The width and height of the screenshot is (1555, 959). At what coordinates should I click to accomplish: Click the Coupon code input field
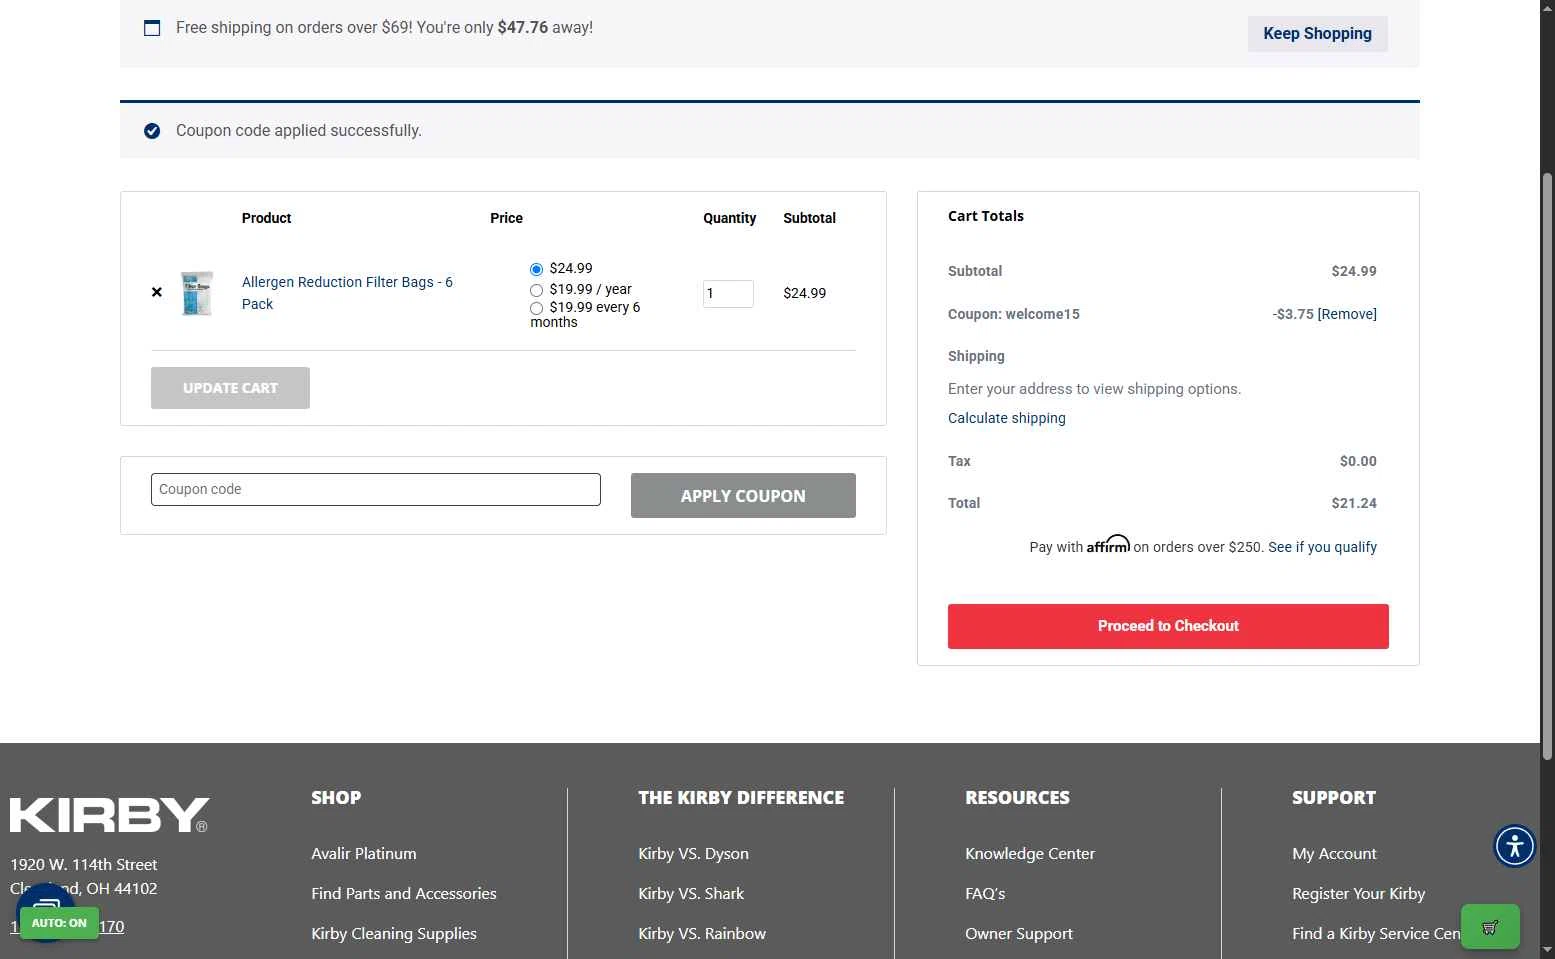tap(376, 490)
